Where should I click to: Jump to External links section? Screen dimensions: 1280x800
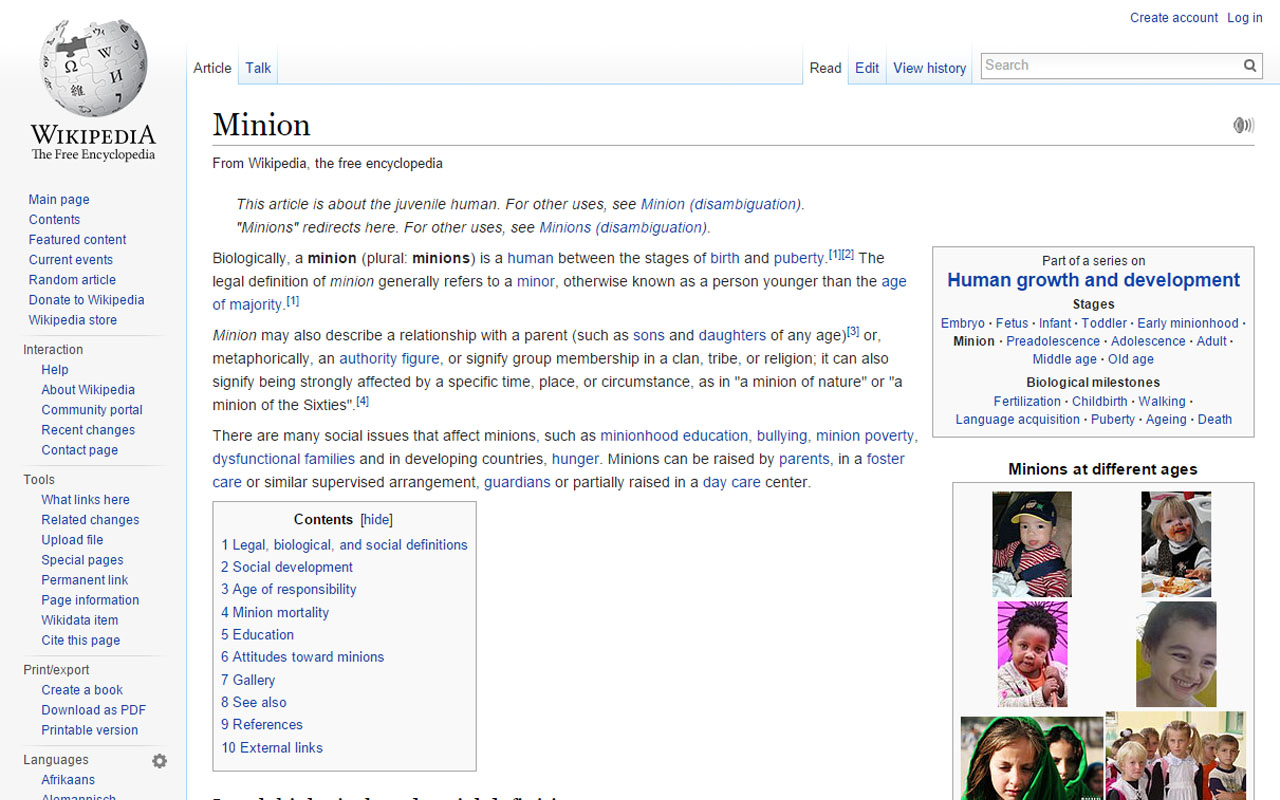coord(272,747)
